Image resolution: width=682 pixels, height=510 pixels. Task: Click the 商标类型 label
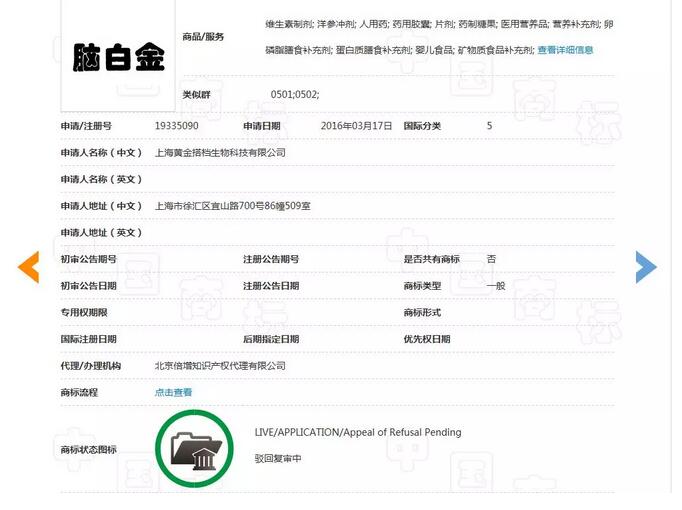pos(422,286)
